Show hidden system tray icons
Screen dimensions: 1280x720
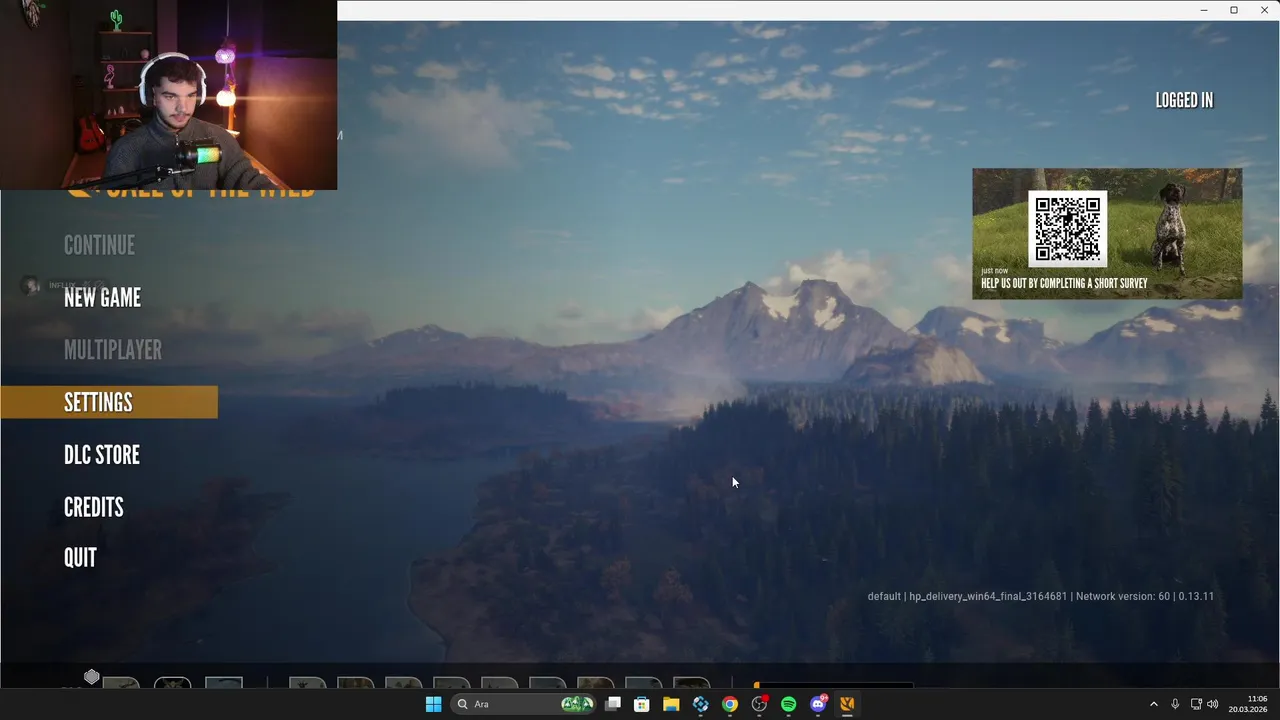1153,704
